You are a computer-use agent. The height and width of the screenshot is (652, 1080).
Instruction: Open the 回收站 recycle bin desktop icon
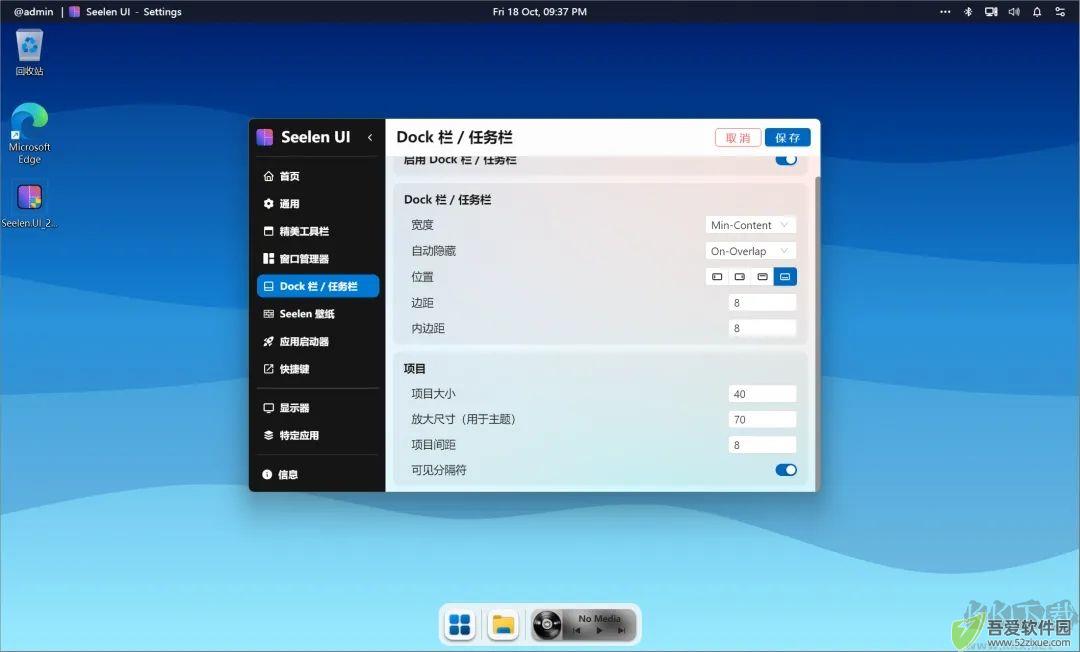coord(30,52)
